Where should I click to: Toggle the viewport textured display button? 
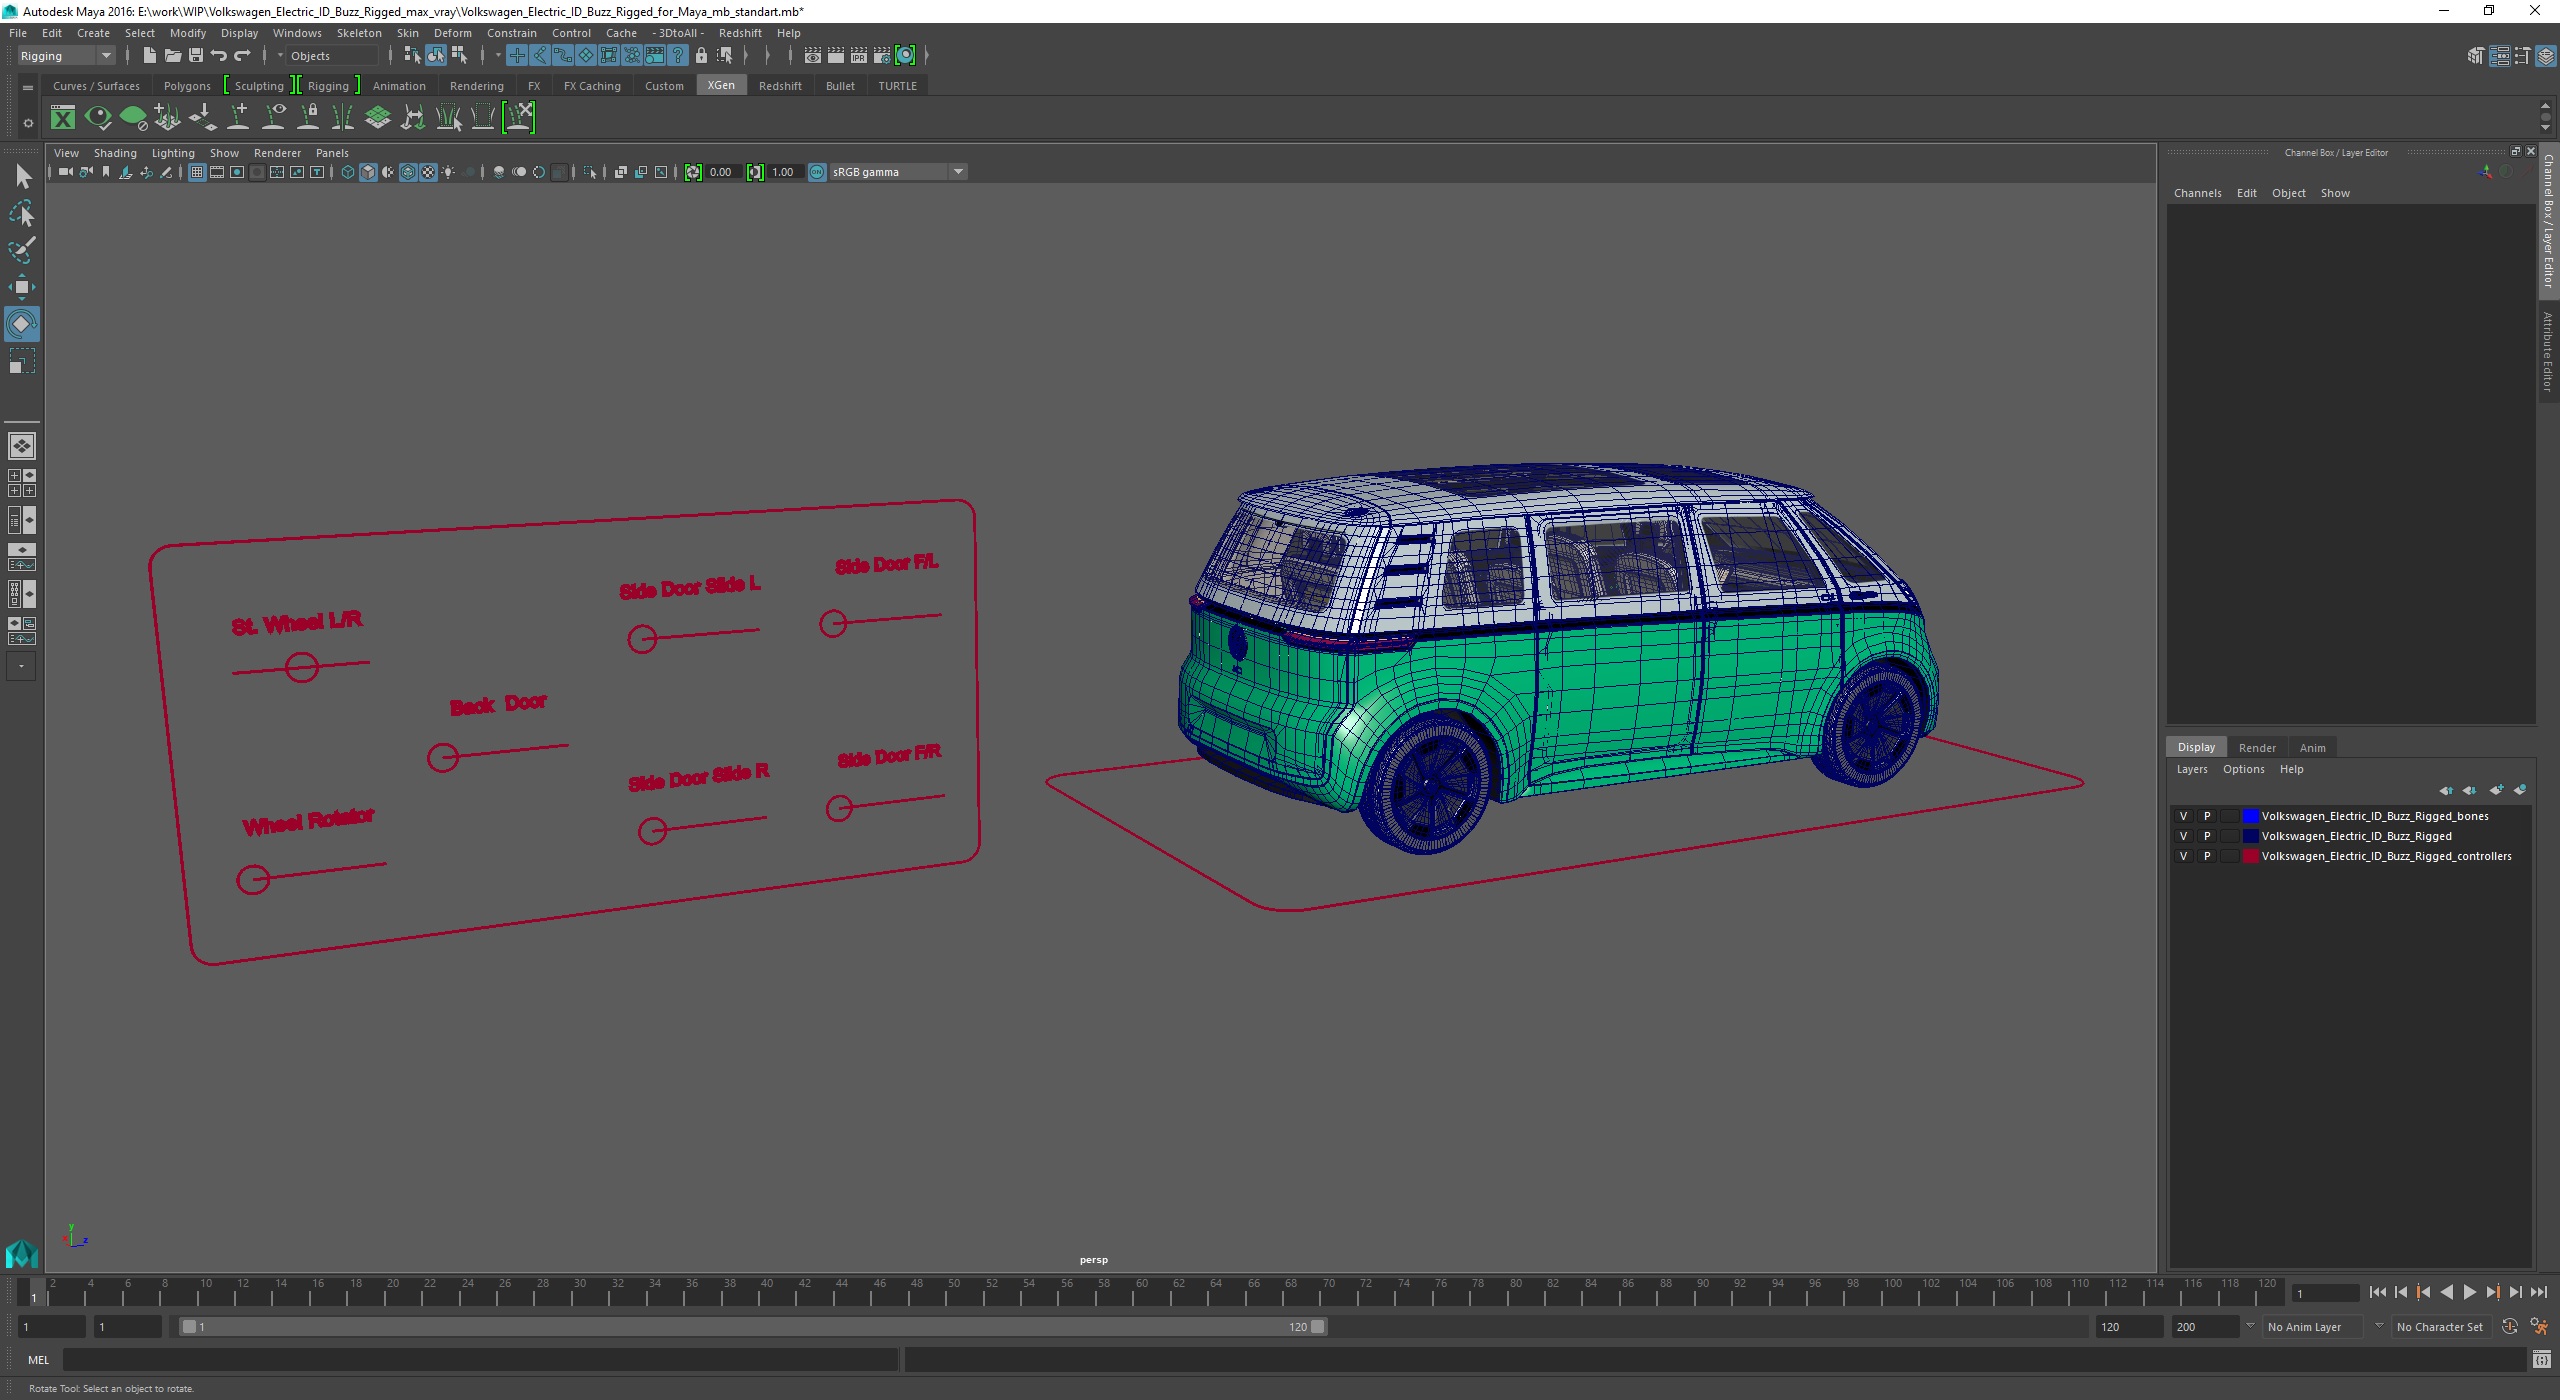(428, 172)
